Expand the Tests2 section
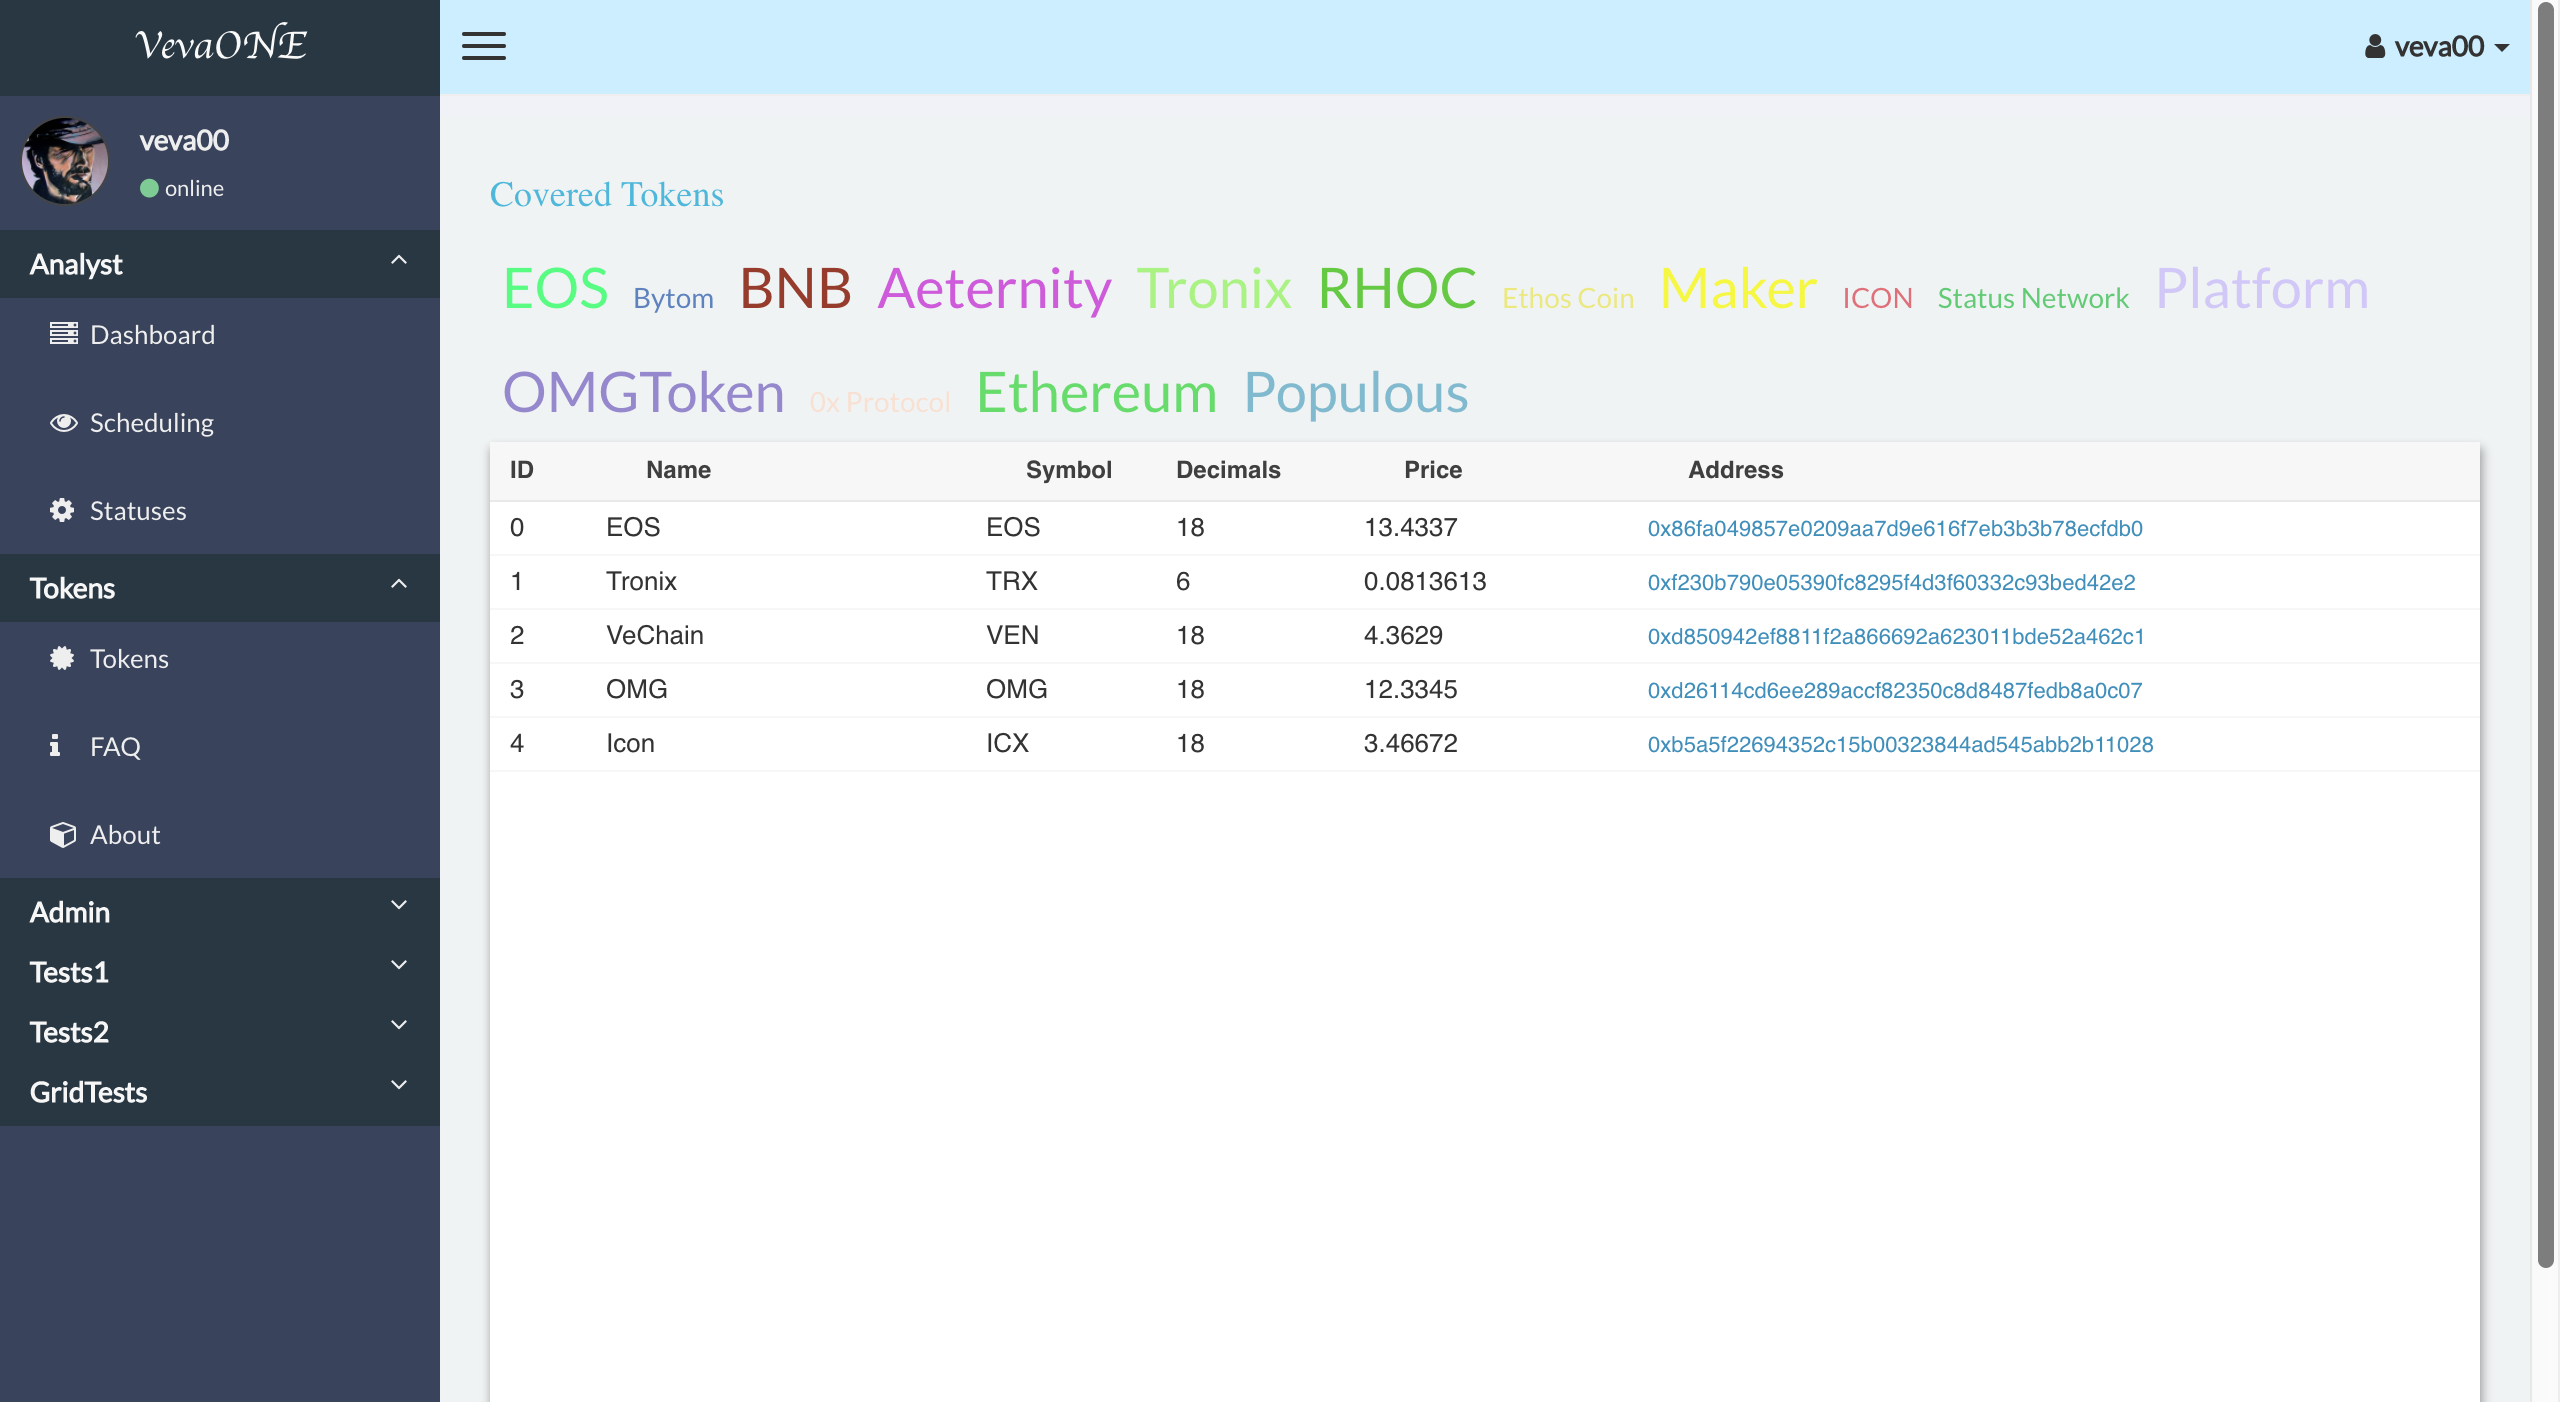This screenshot has height=1402, width=2560. [220, 1031]
